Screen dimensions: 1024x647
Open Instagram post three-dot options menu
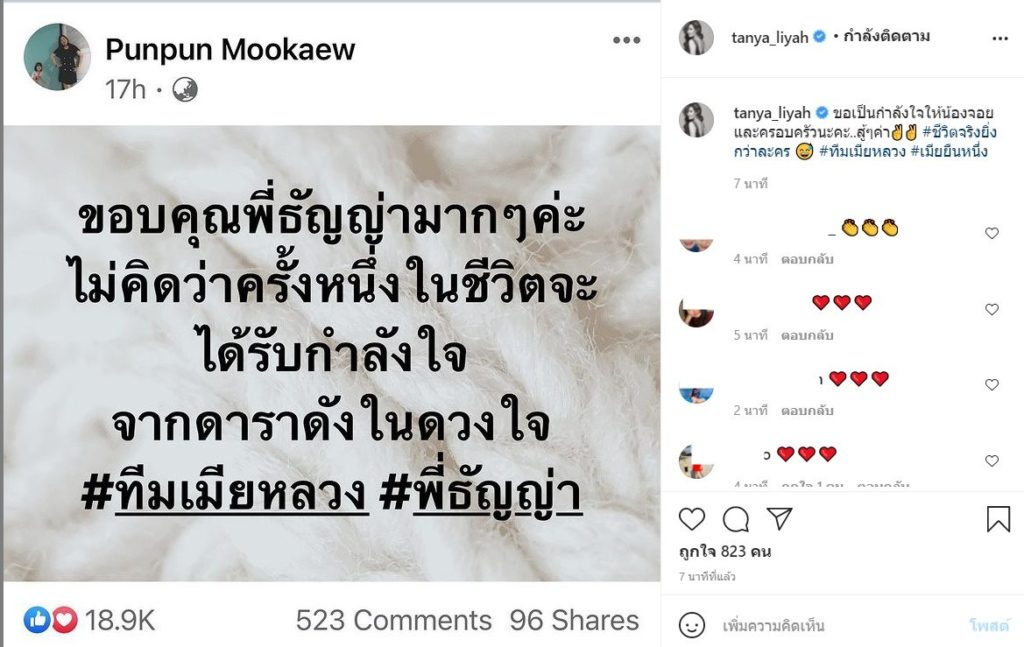point(1000,39)
